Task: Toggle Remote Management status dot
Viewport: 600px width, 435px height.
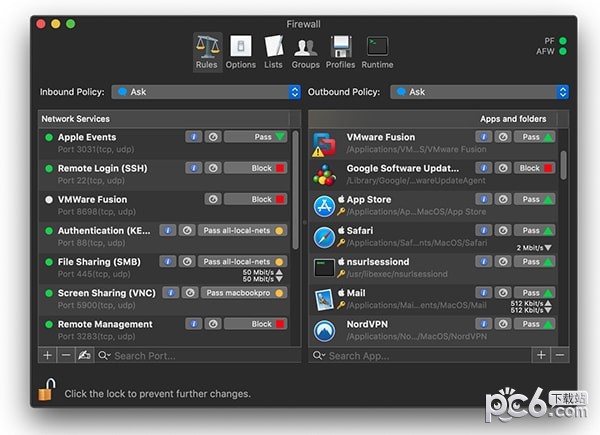Action: 49,324
